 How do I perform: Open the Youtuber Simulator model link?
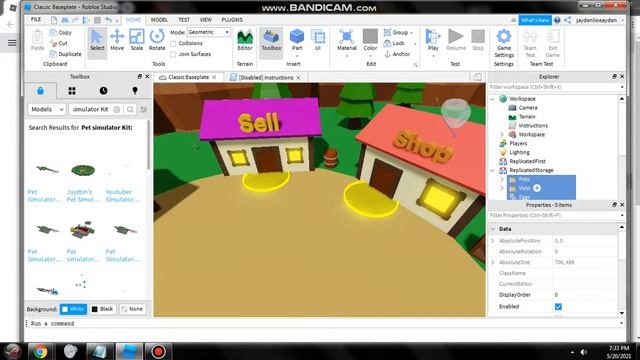point(123,196)
